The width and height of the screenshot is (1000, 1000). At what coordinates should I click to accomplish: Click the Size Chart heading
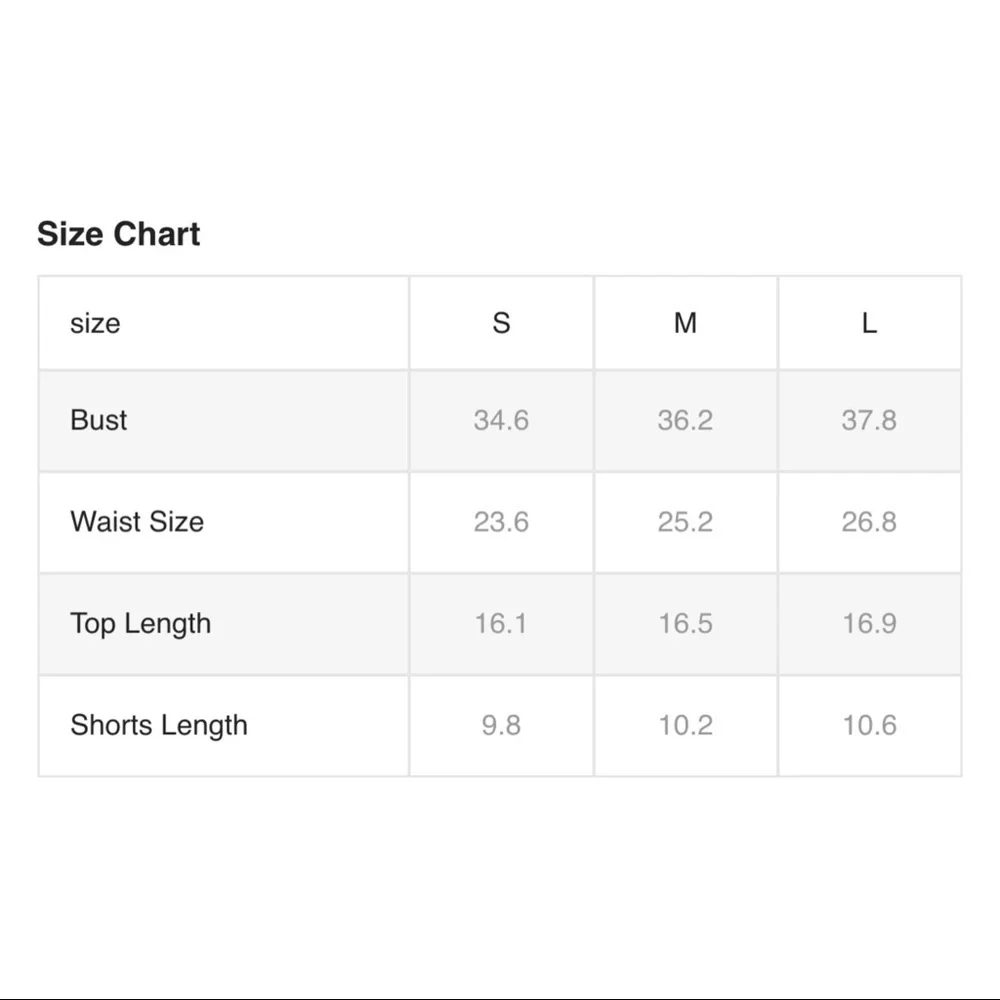[119, 234]
